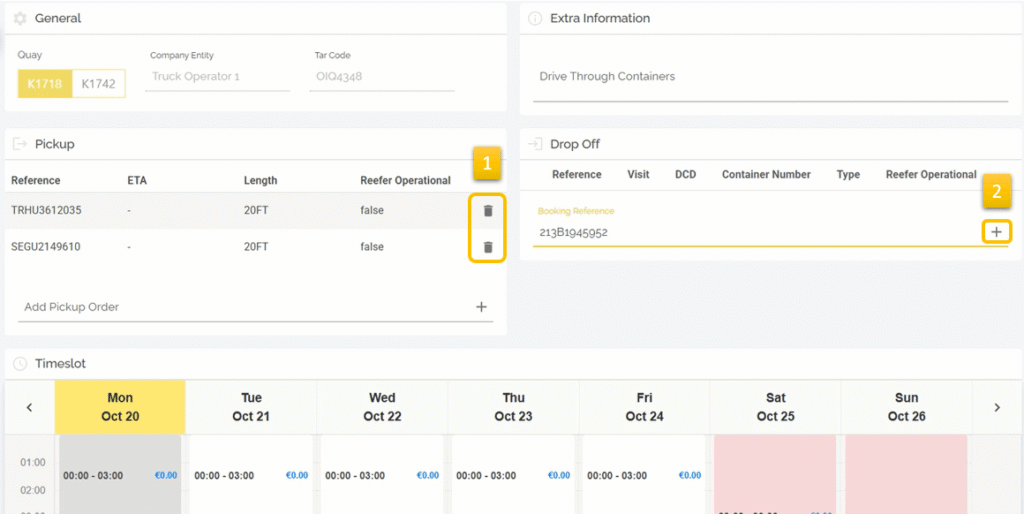Click the Extra Information info icon
Image resolution: width=1024 pixels, height=514 pixels.
coord(535,18)
